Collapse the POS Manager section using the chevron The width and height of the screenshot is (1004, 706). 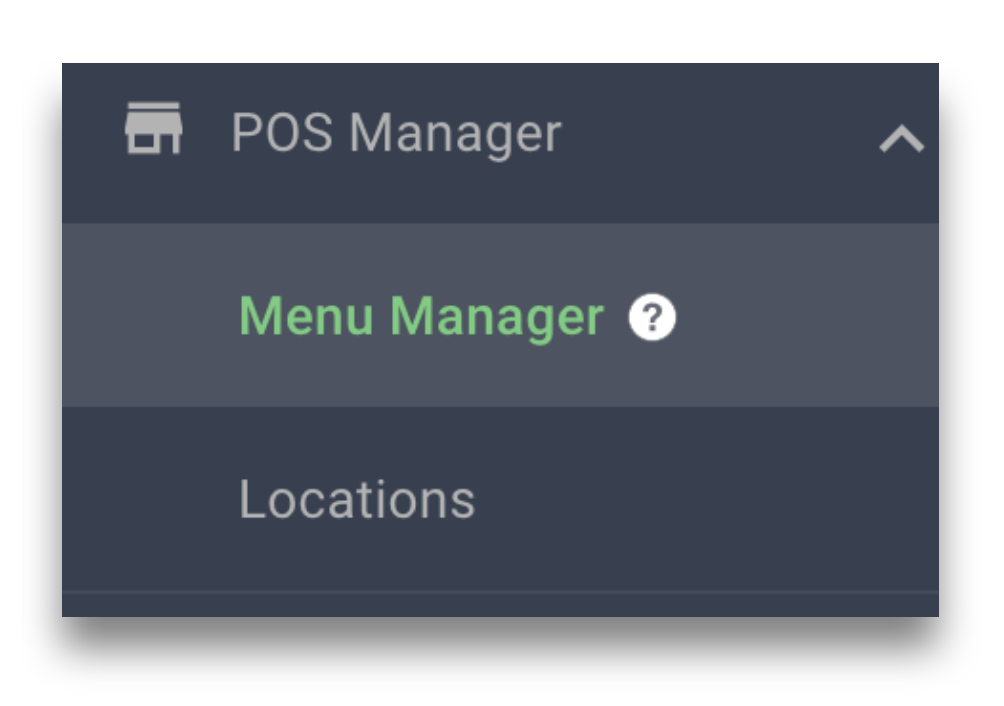point(902,139)
